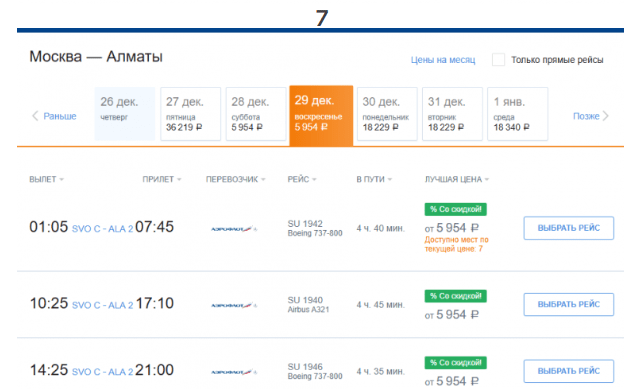Click the right chevron next to Позже
The height and width of the screenshot is (389, 624).
[x=605, y=116]
